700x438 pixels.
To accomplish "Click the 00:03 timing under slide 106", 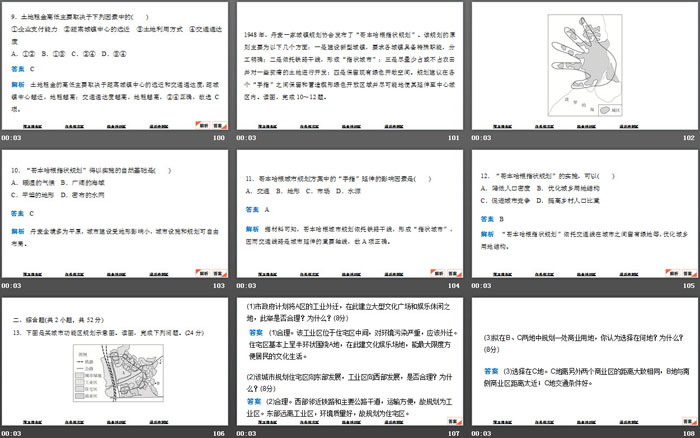I will tap(11, 433).
